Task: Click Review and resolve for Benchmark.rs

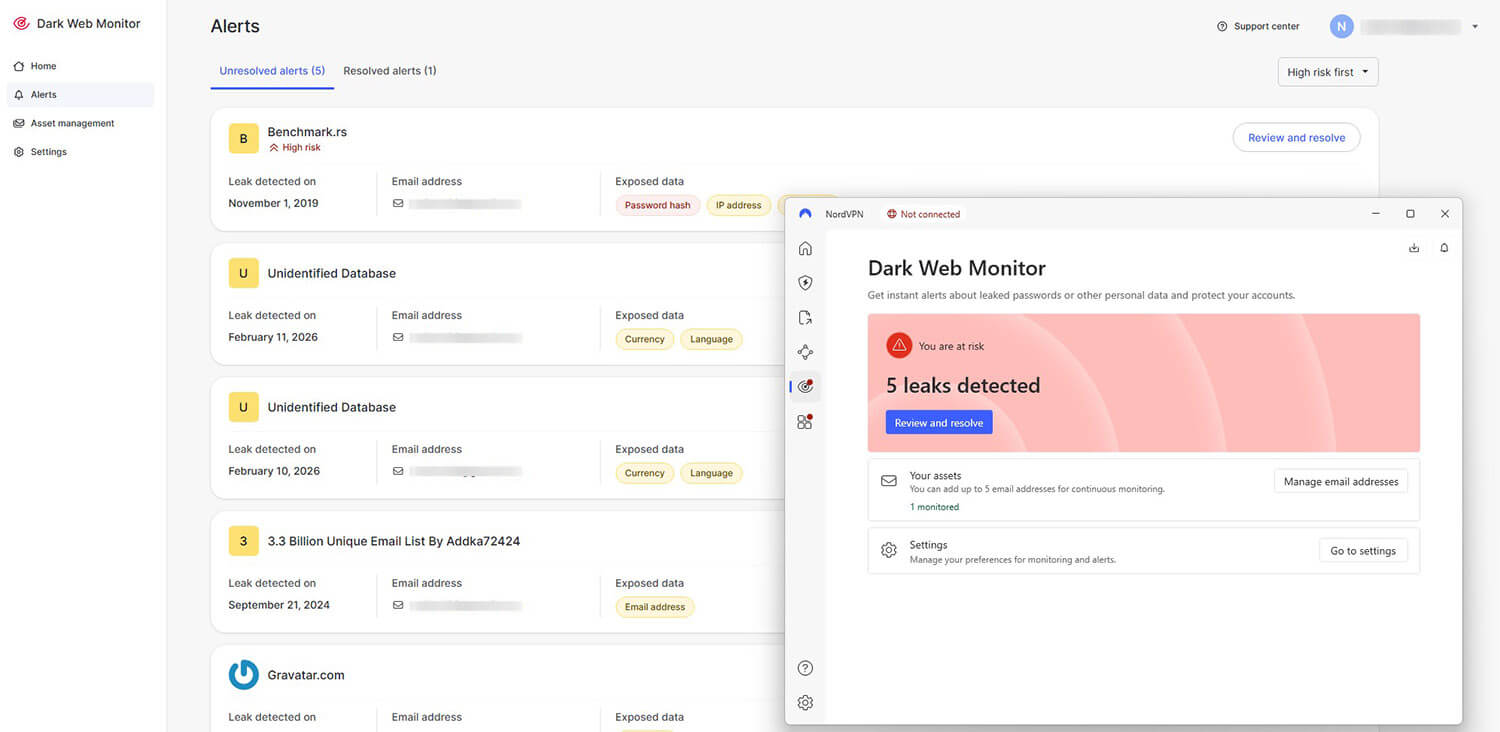Action: (x=1296, y=137)
